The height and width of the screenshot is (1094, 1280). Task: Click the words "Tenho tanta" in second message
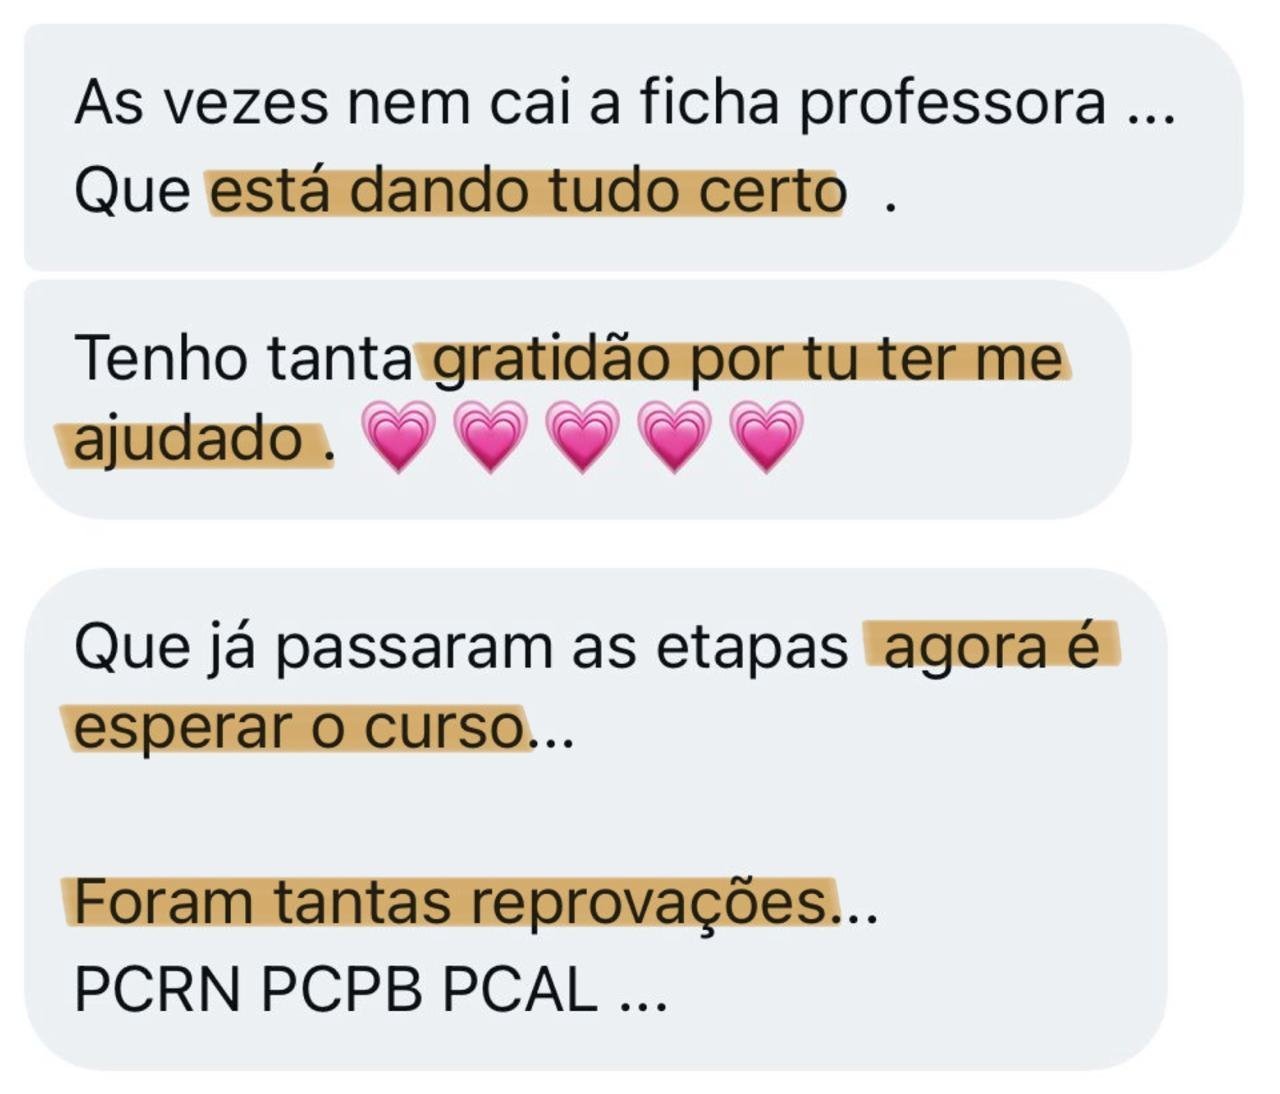(x=244, y=358)
